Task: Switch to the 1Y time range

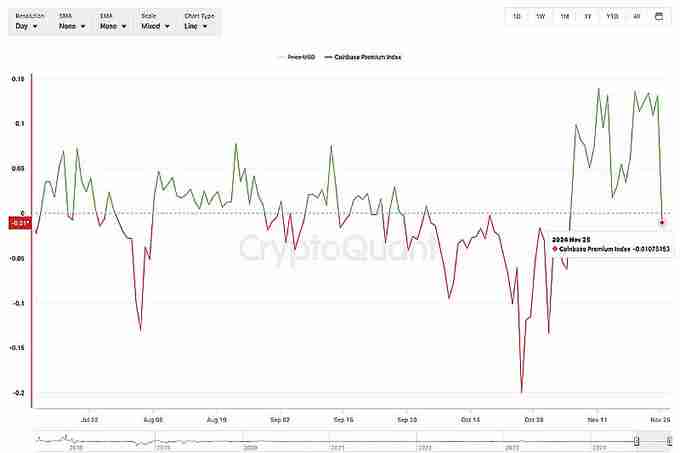Action: click(588, 16)
